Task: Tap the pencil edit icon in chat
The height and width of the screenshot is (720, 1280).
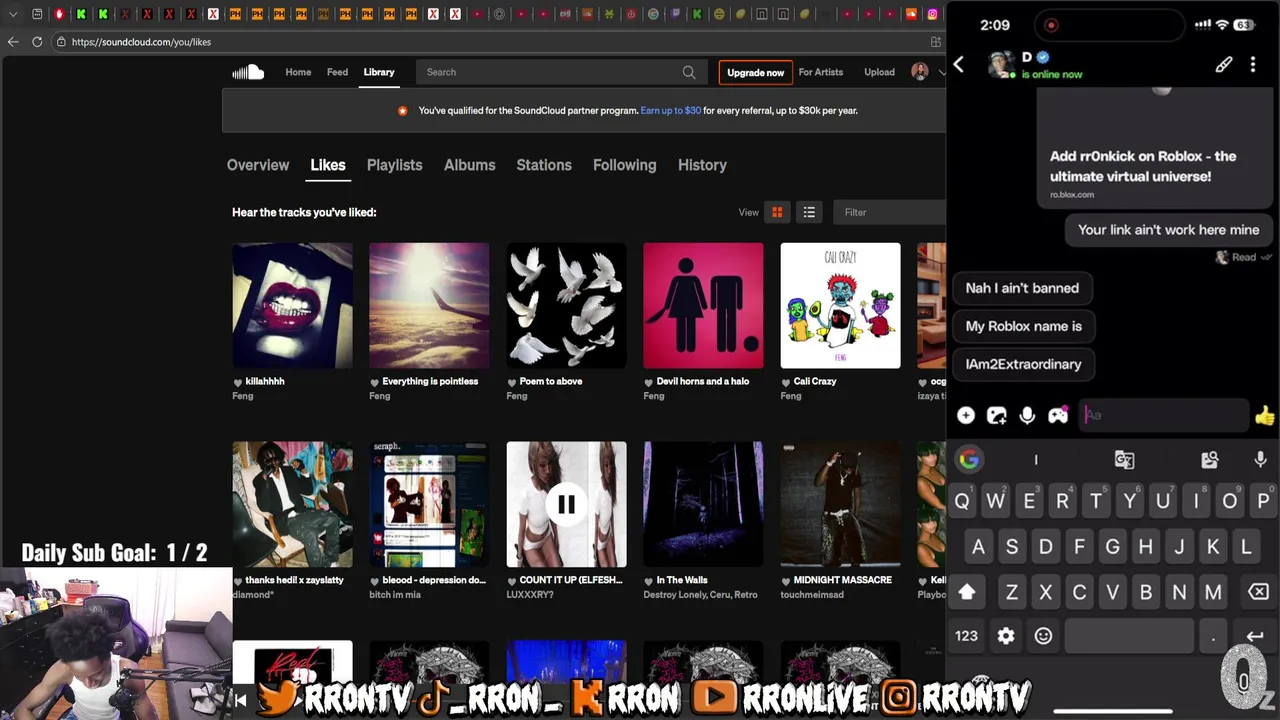Action: tap(1224, 65)
